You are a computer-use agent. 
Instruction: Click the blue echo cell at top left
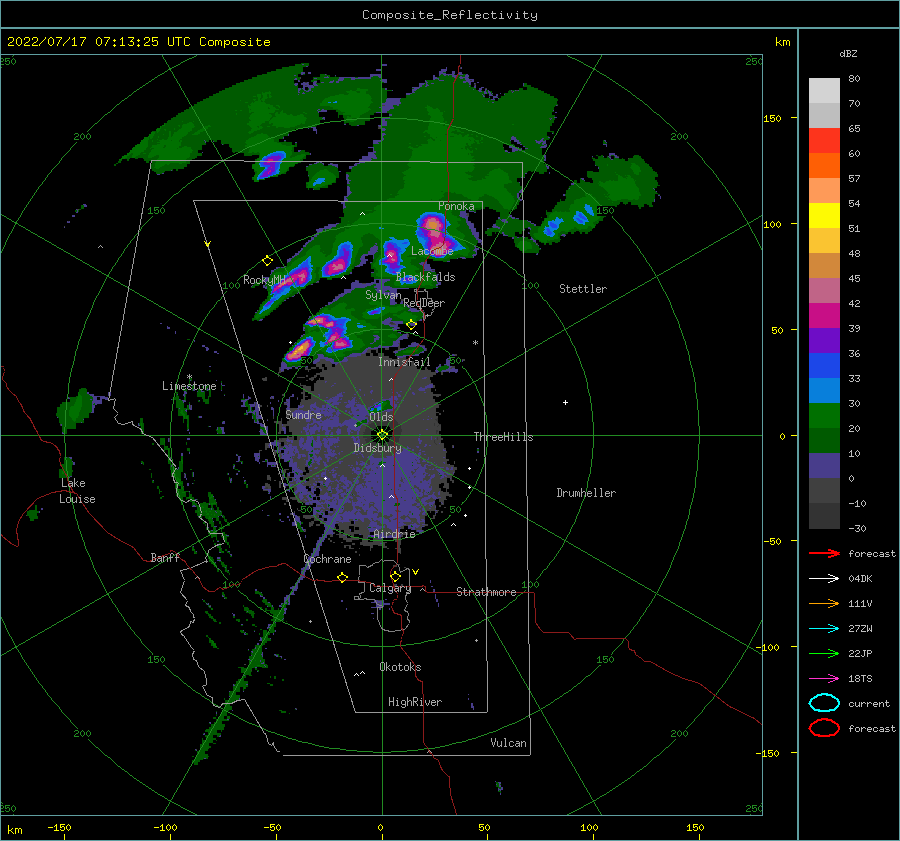(271, 164)
